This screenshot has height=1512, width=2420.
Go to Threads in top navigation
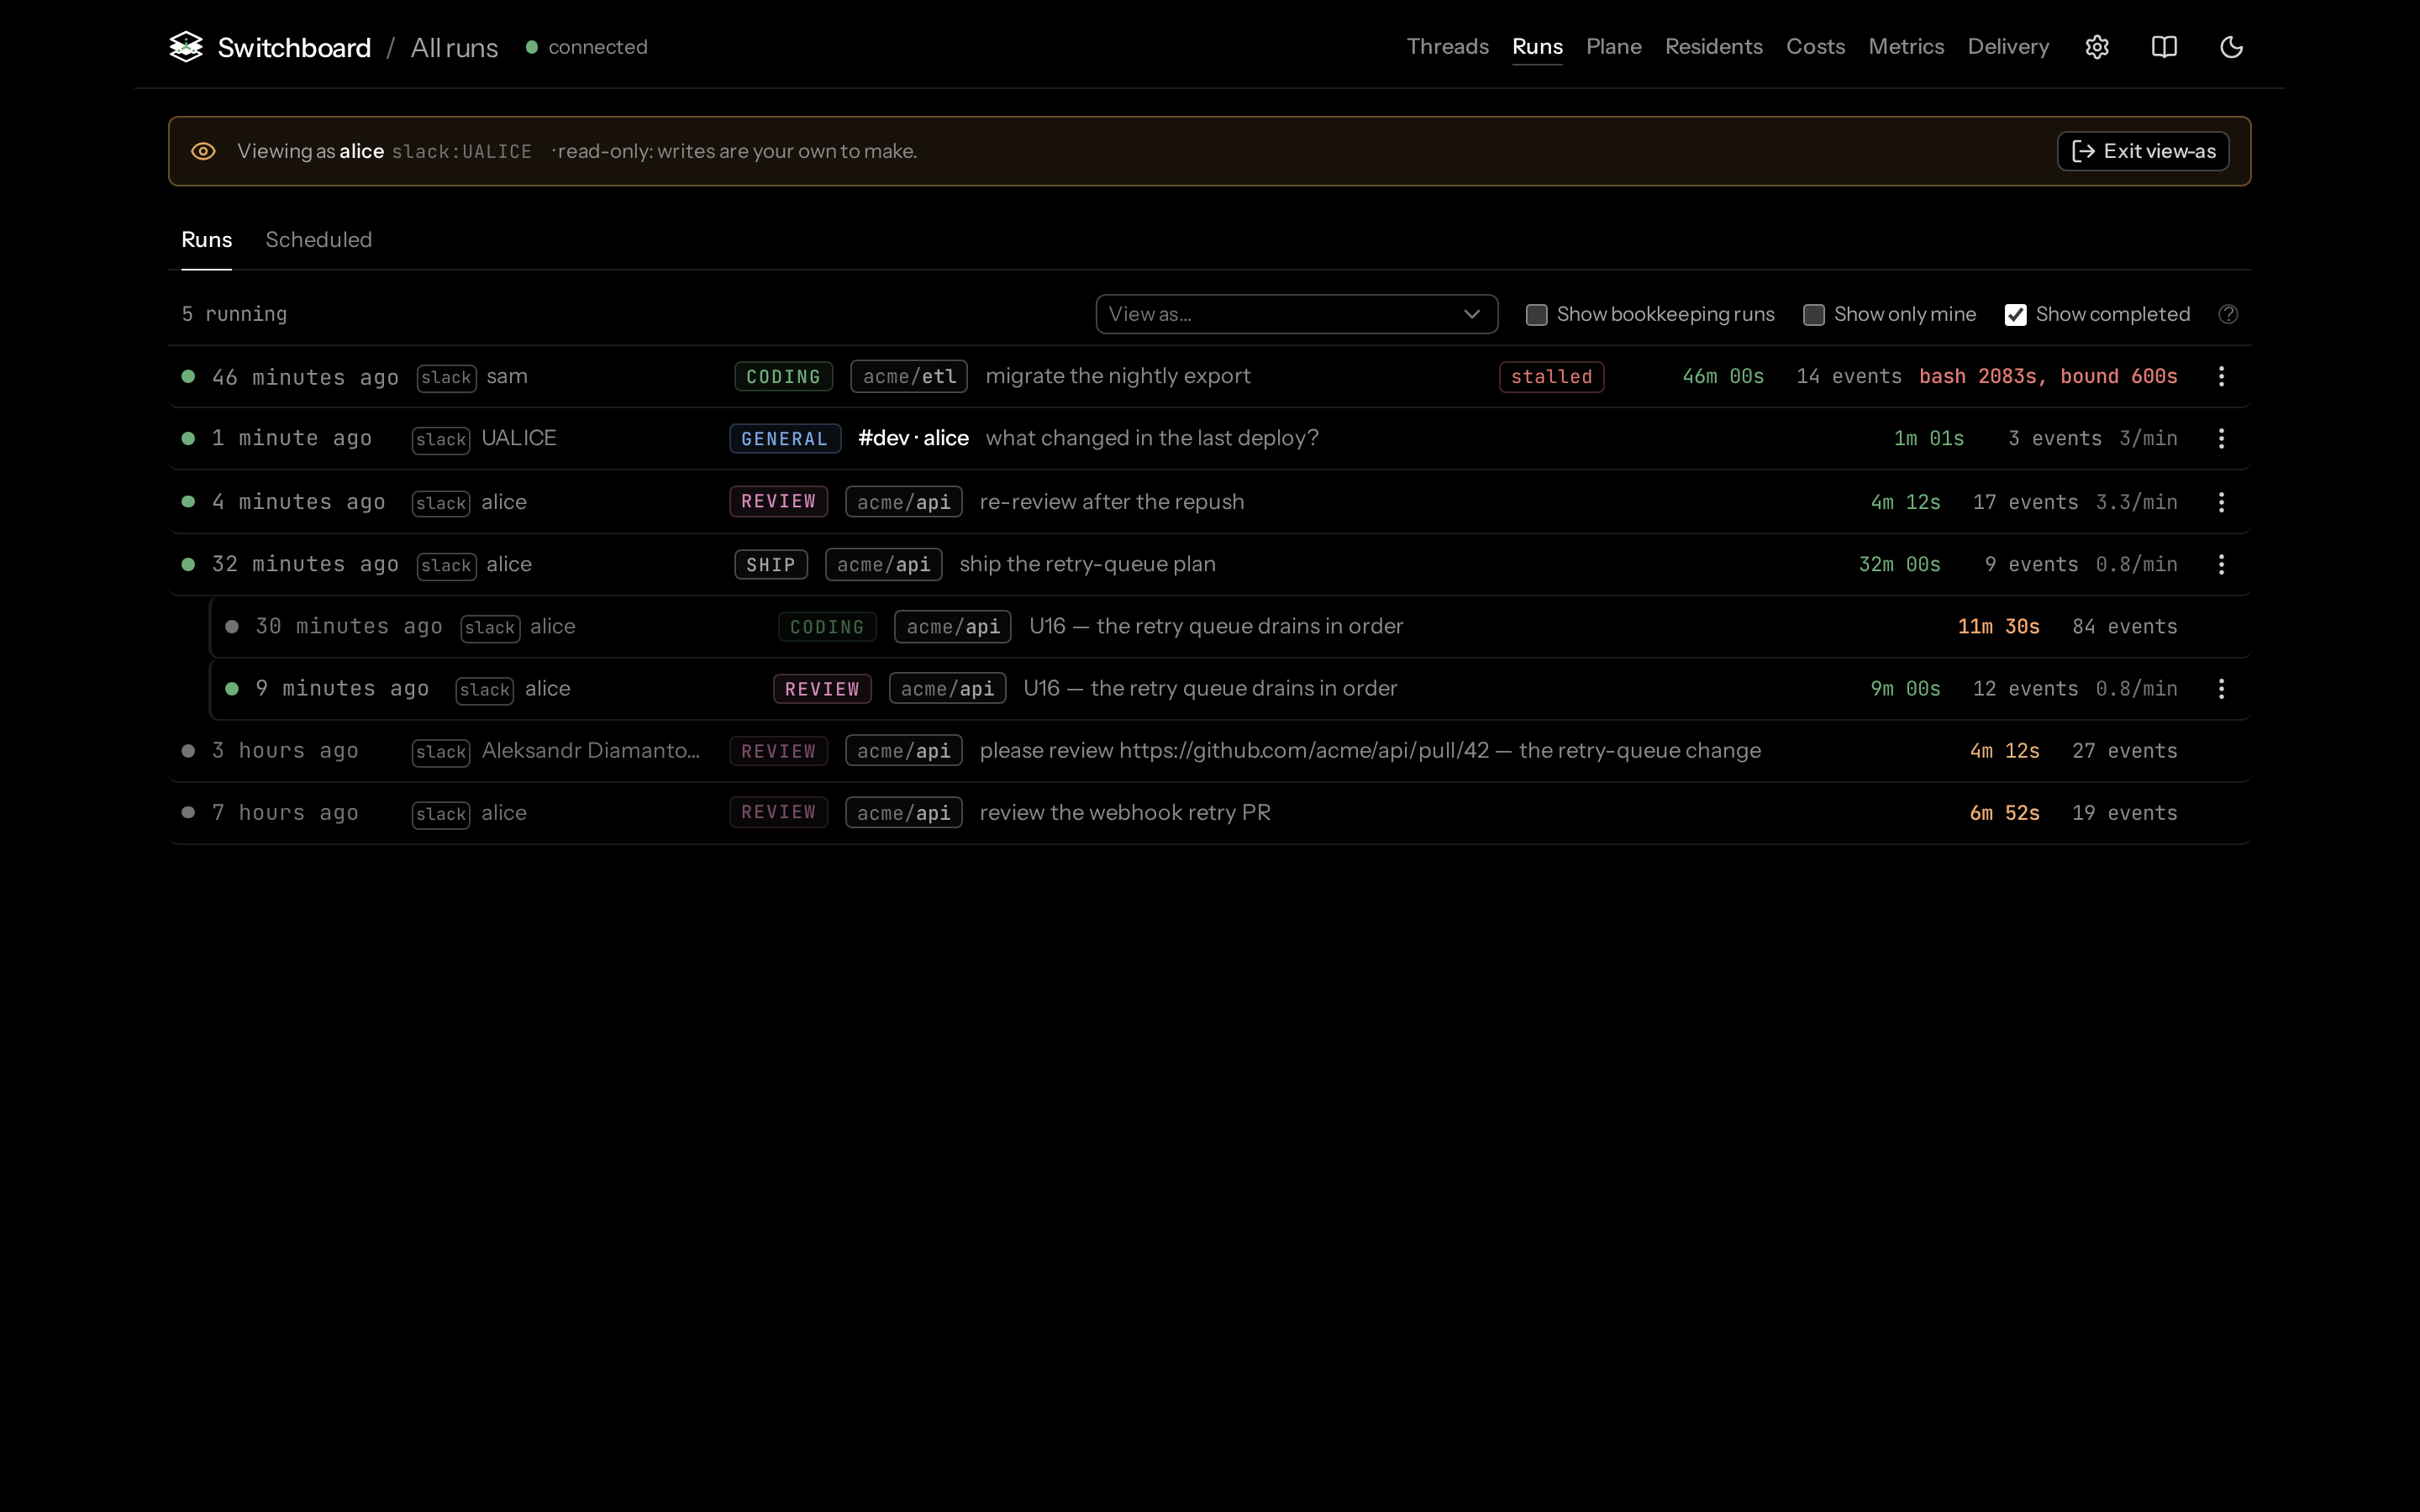click(1447, 47)
